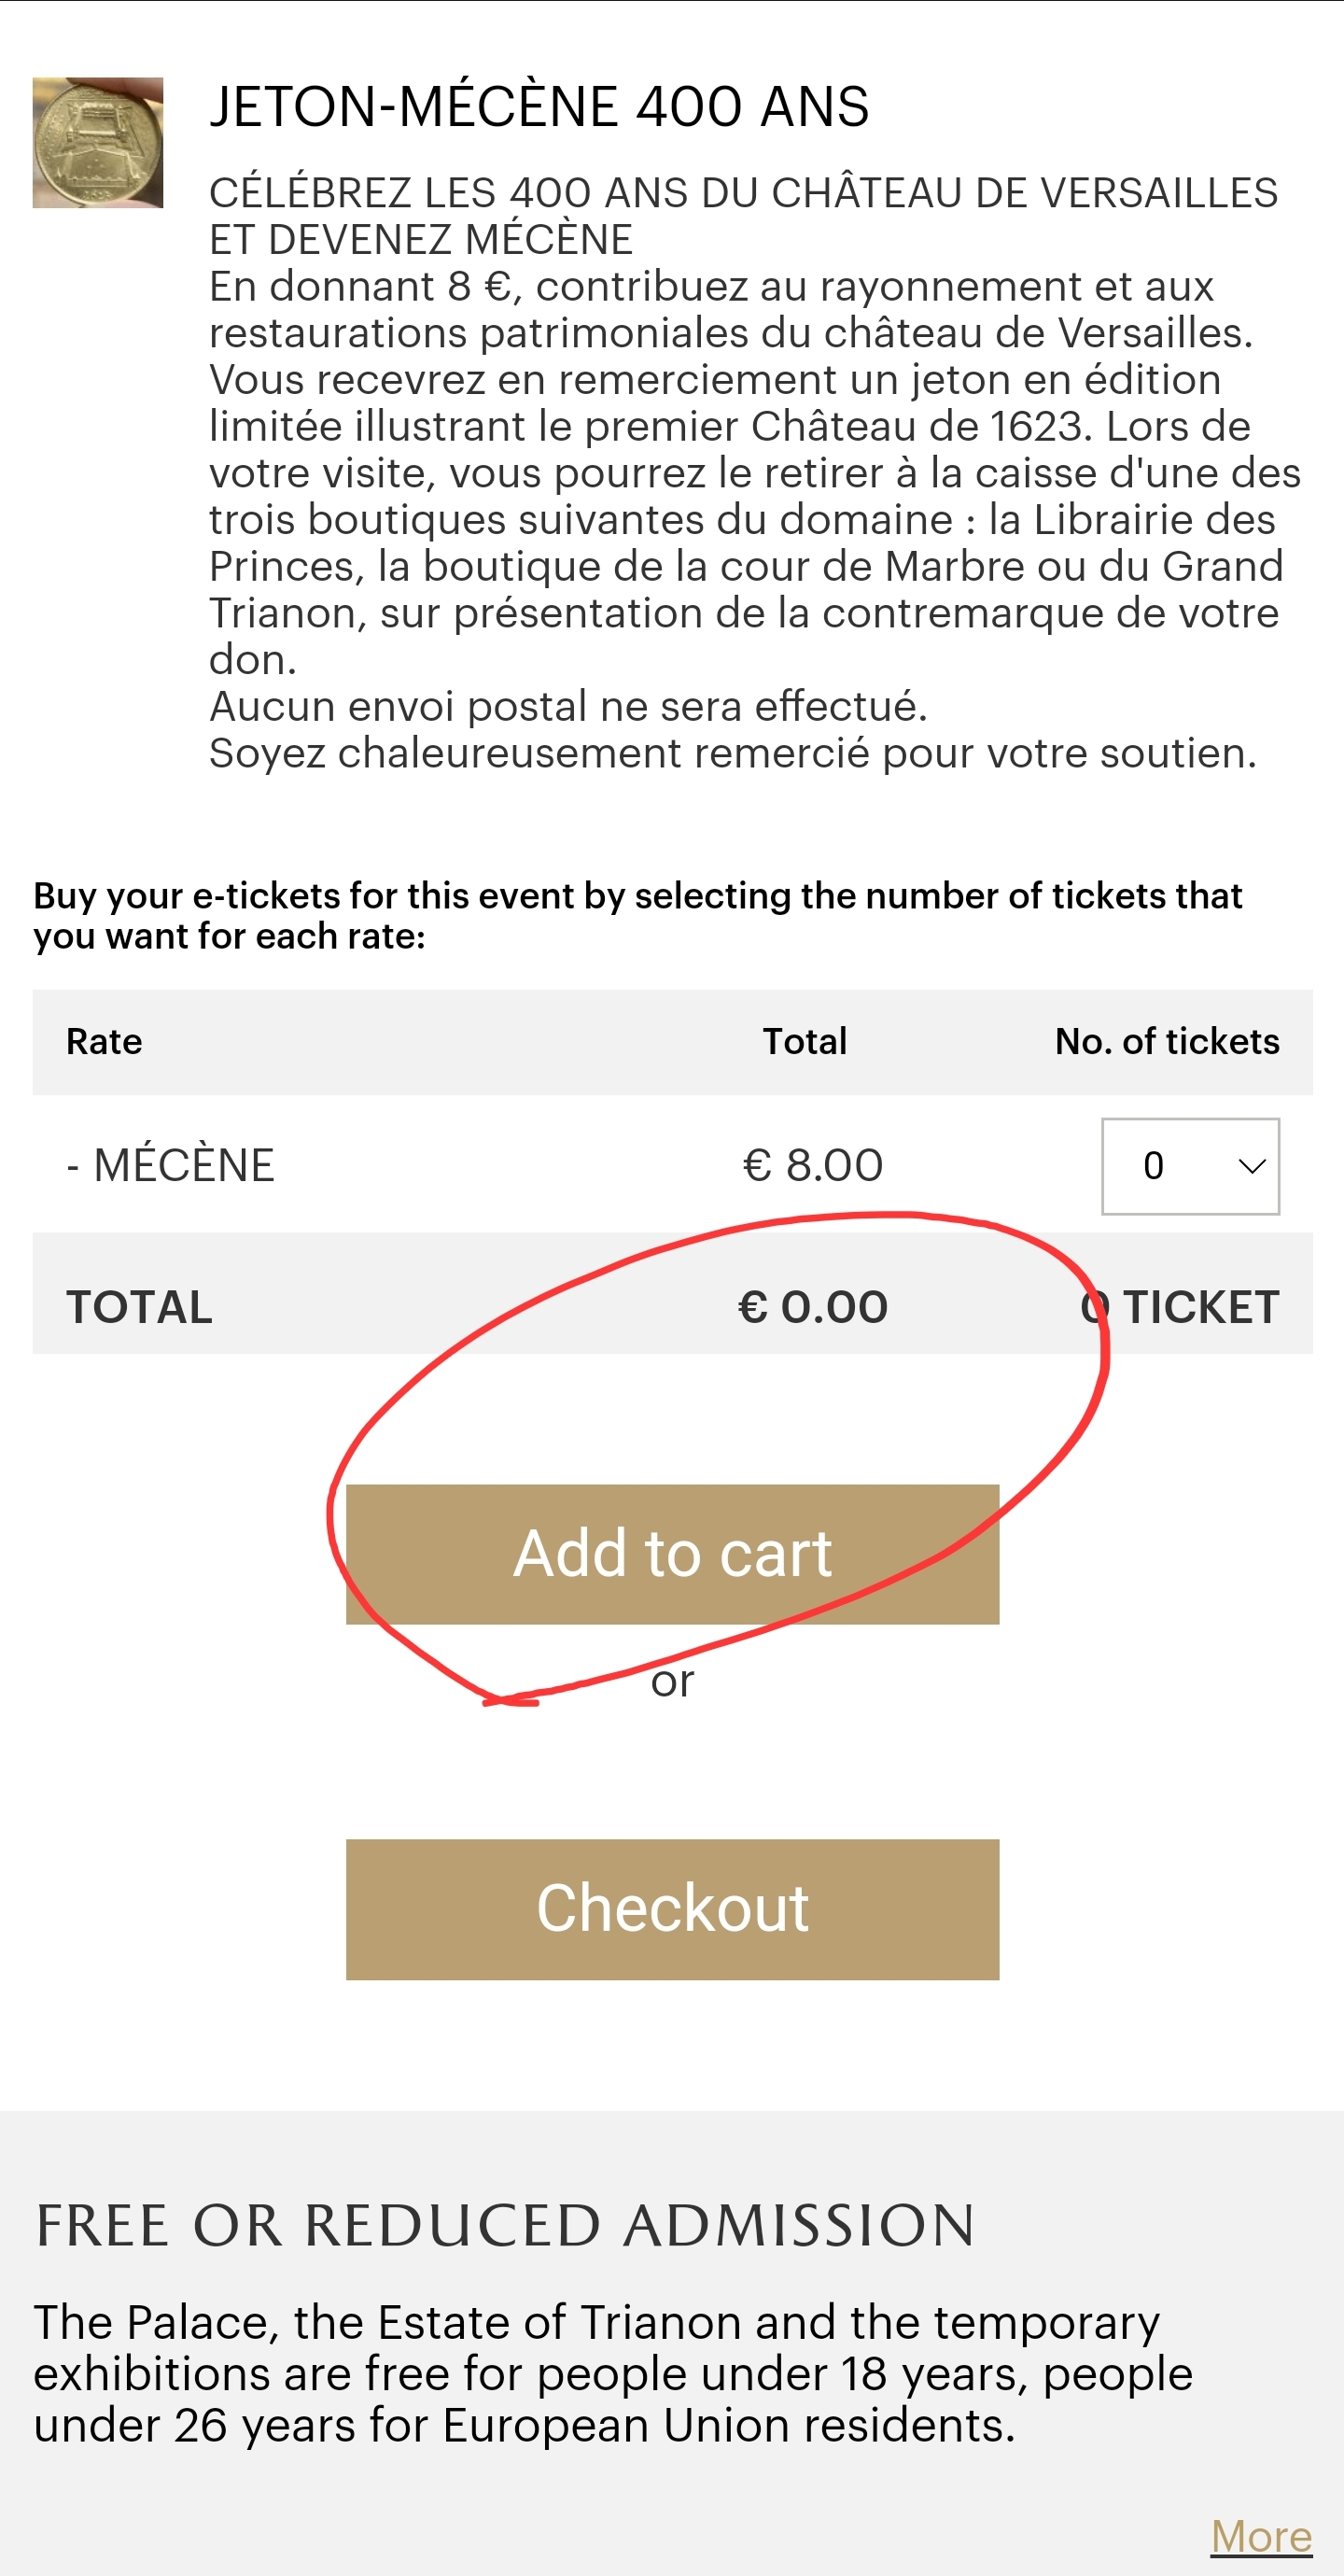Click the 'Aucun envoi postal' notice line
This screenshot has height=2576, width=1344.
568,706
